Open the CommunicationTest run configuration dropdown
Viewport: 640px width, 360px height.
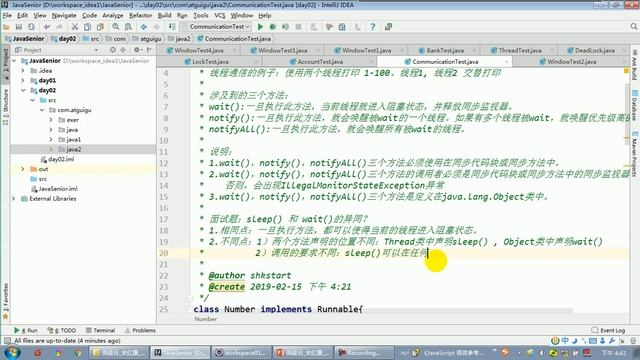click(216, 27)
